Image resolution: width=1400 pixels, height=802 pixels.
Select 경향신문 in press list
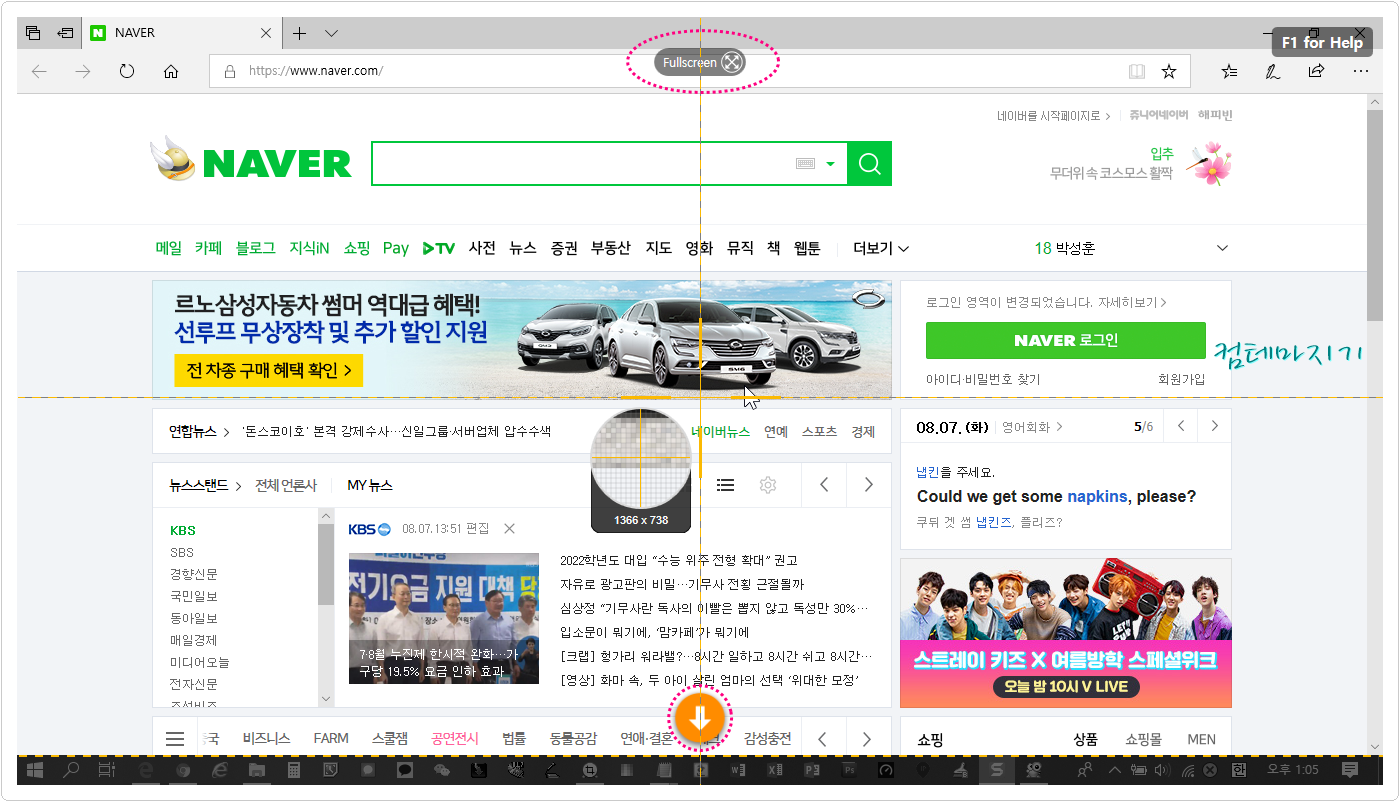point(194,574)
